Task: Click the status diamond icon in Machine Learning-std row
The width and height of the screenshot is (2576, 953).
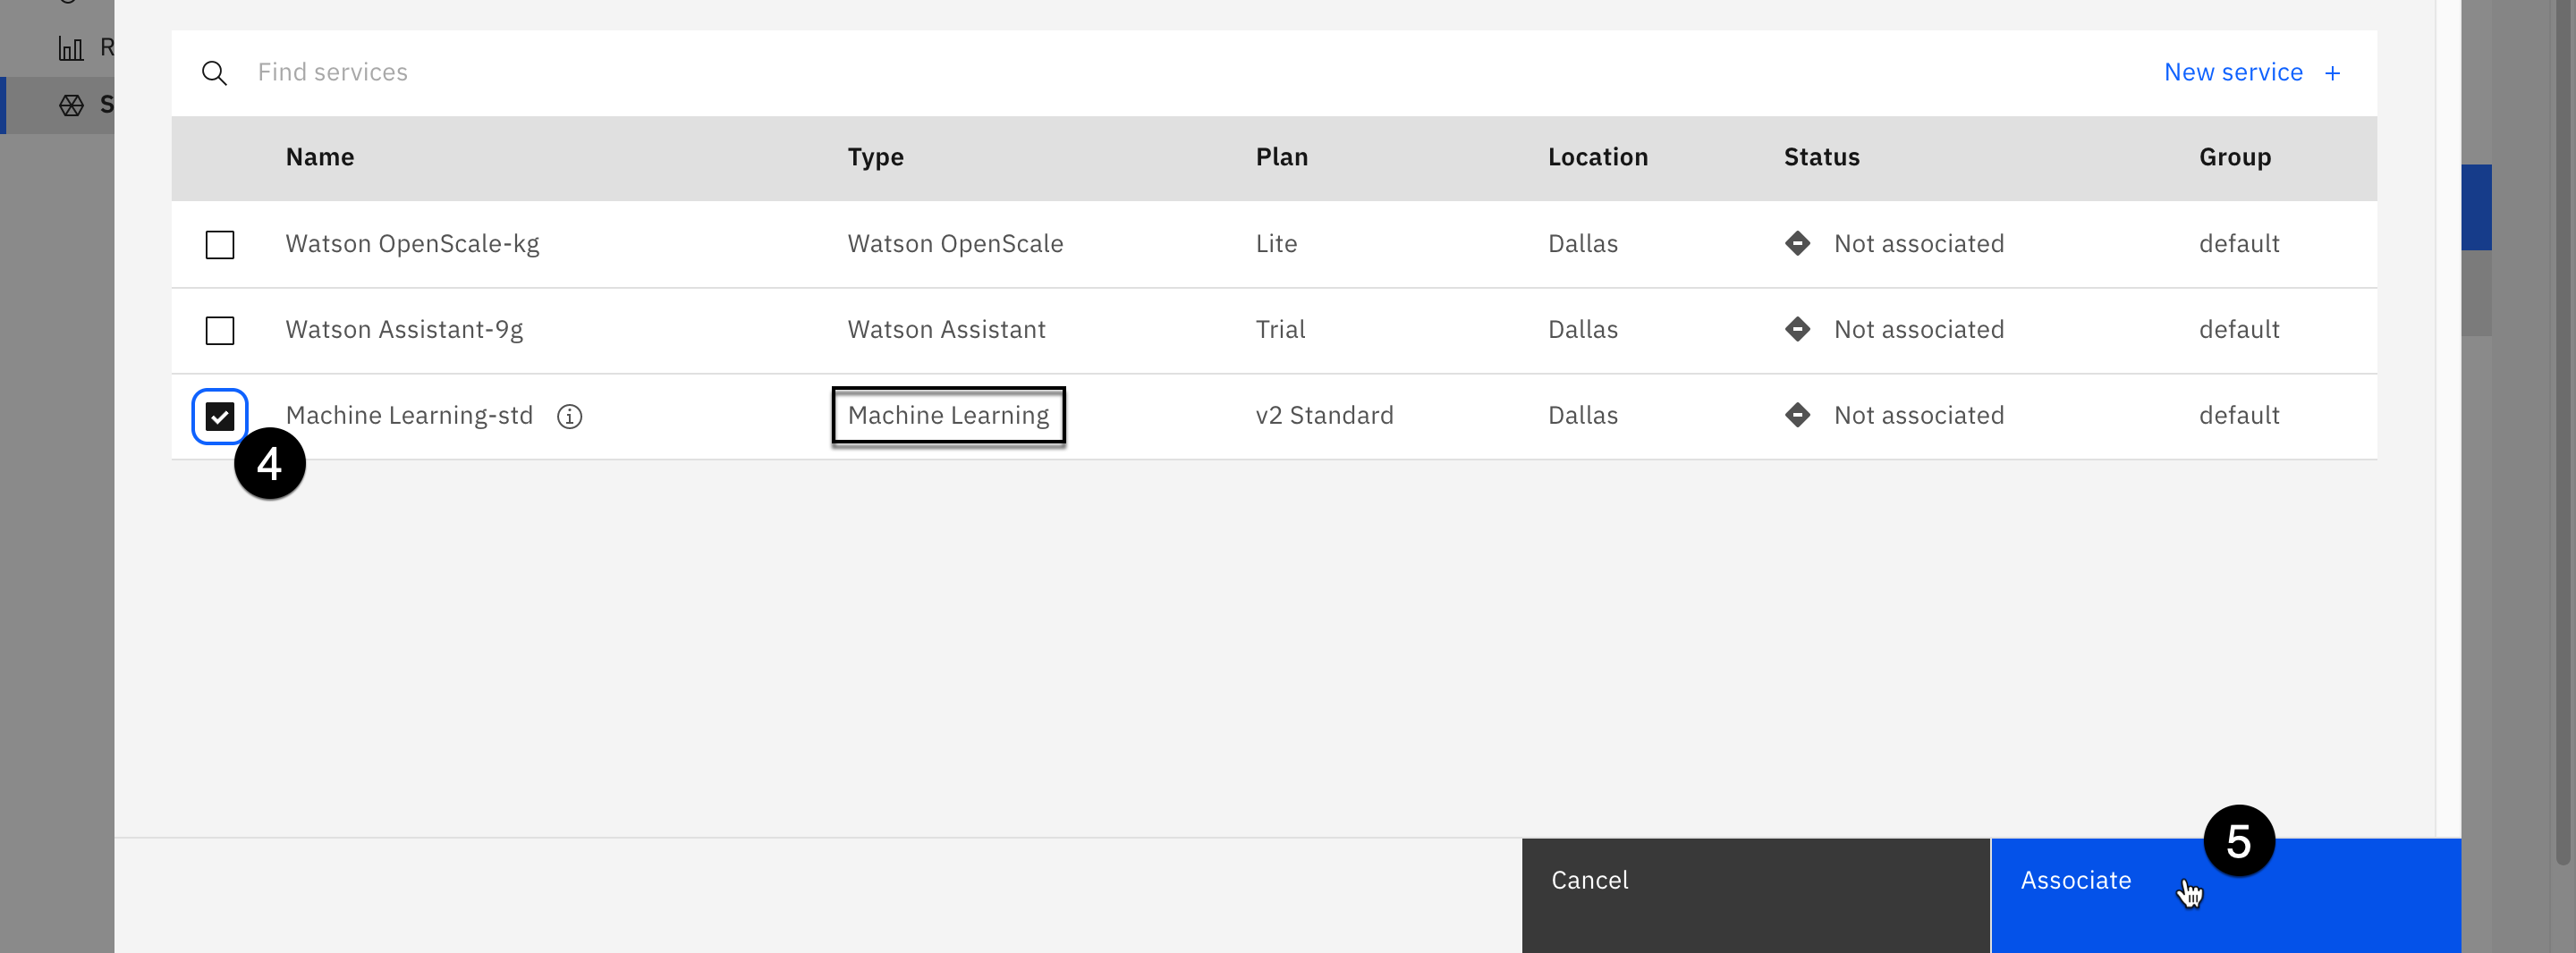Action: pyautogui.click(x=1797, y=416)
